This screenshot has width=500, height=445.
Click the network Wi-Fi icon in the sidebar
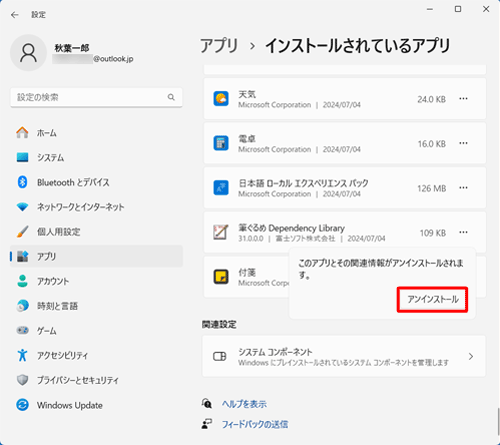pos(22,207)
